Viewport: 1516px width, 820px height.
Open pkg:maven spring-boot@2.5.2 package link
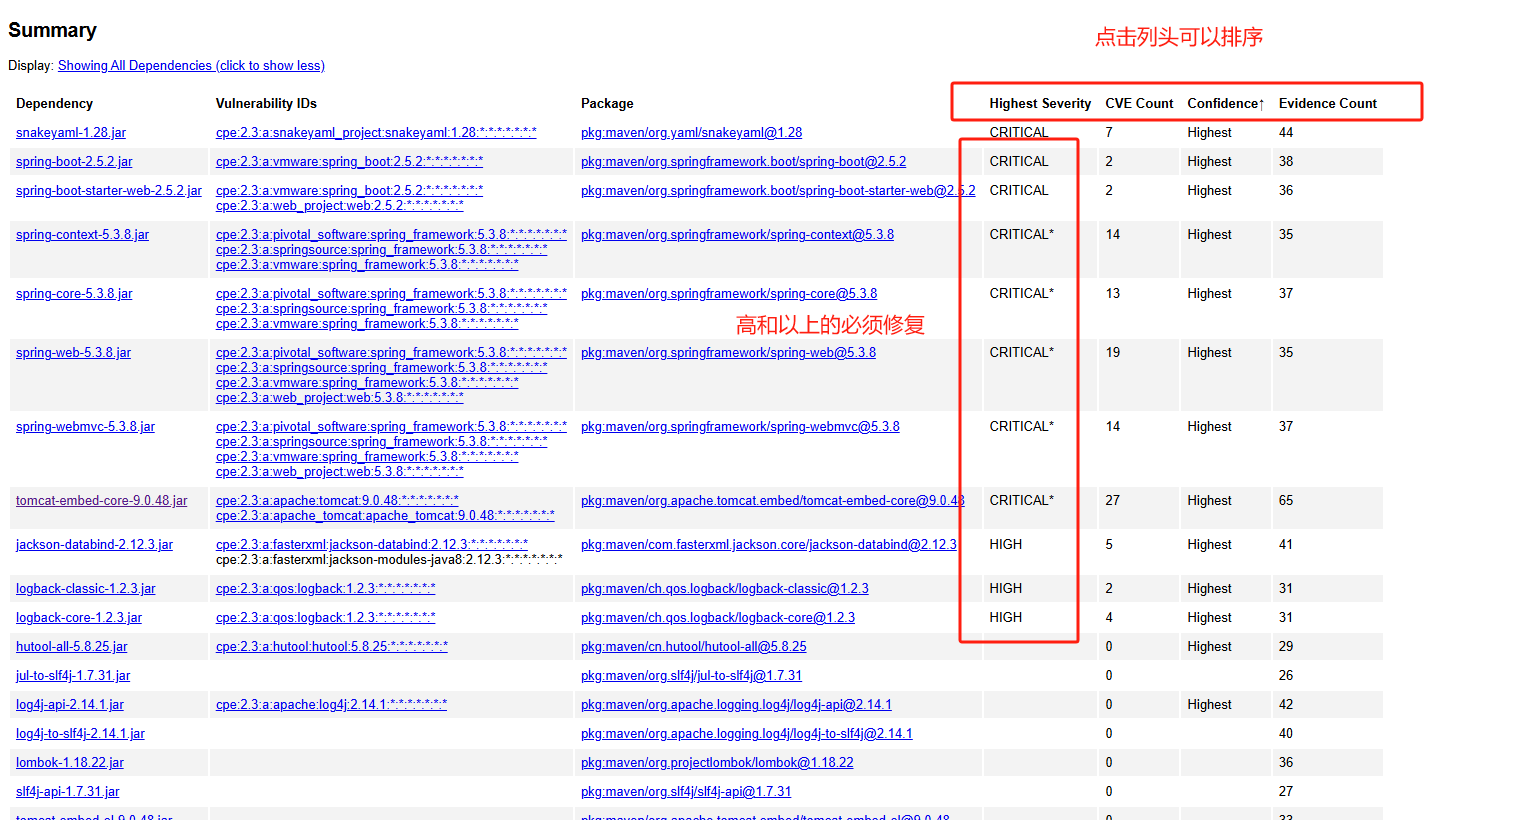coord(743,162)
